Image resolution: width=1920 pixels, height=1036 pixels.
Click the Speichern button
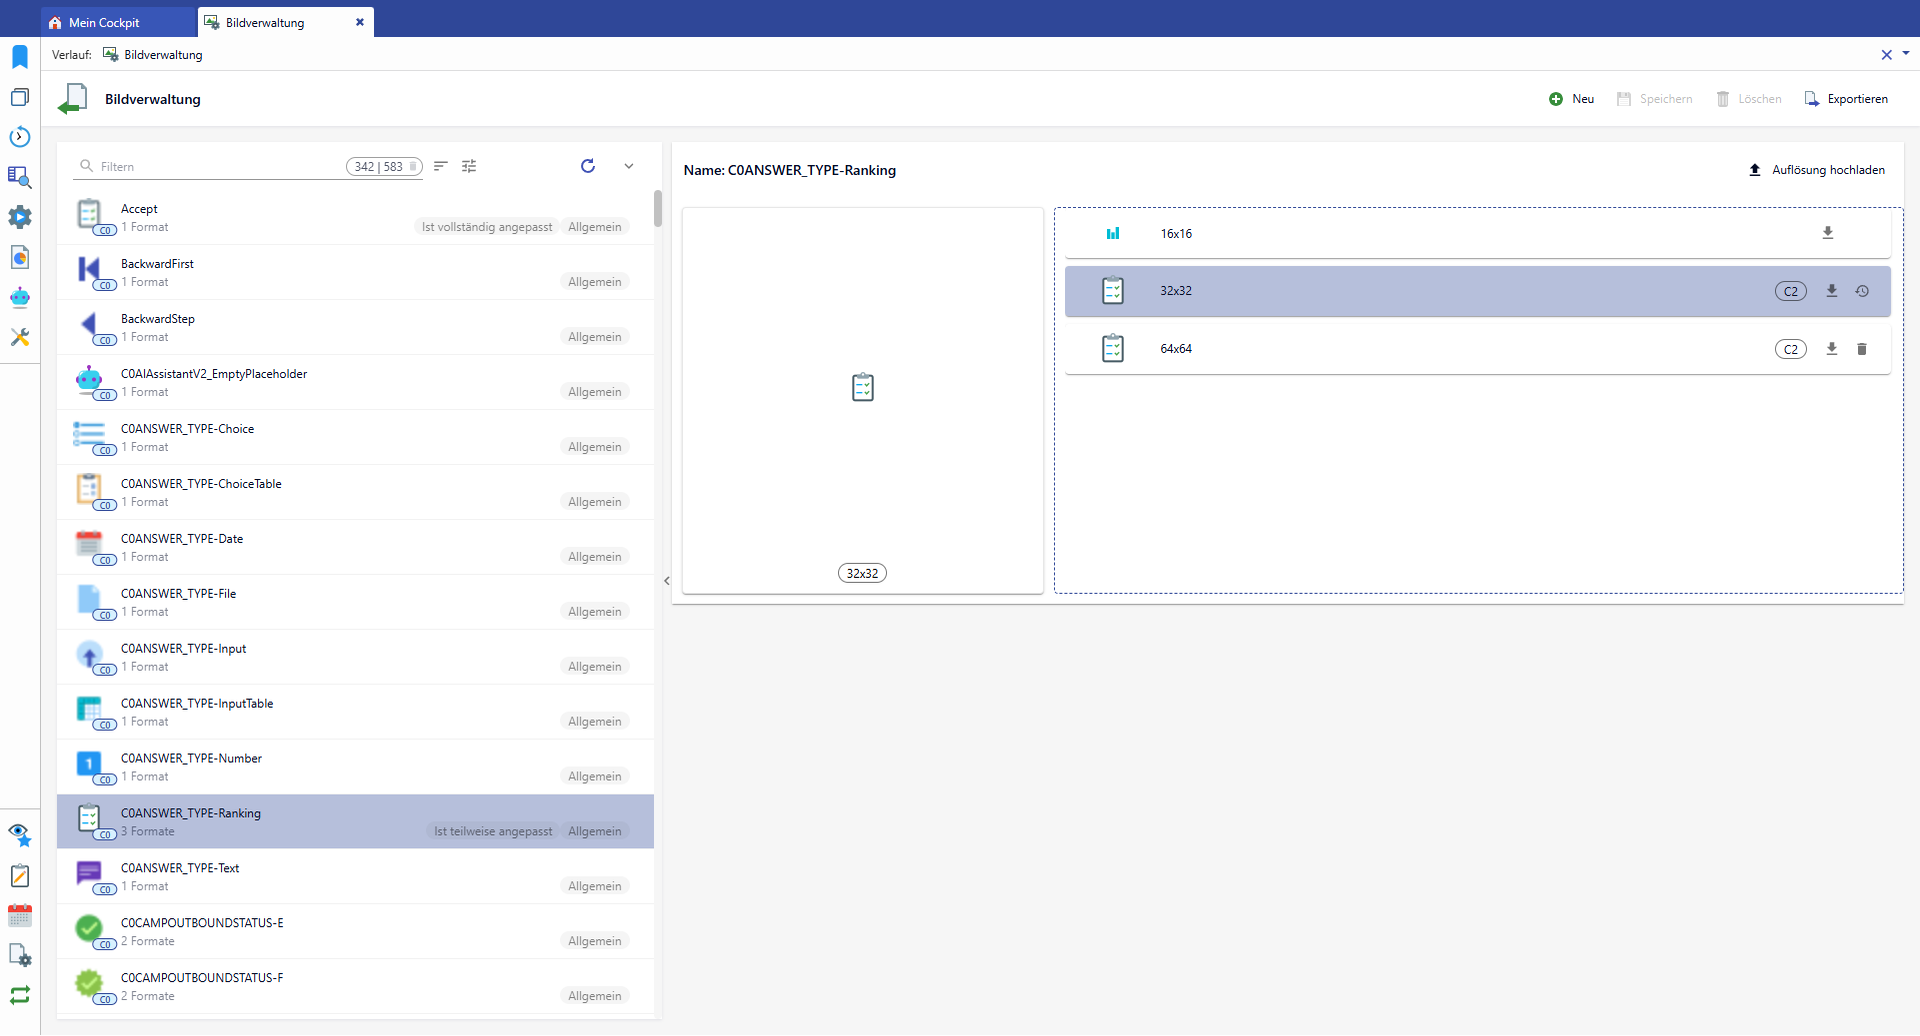1655,99
